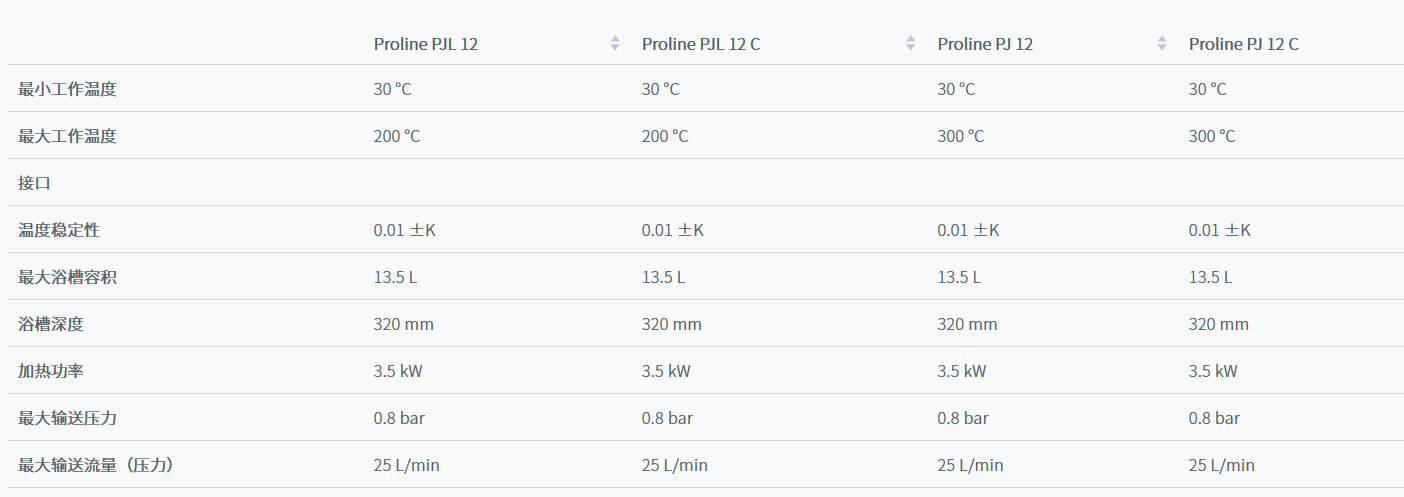The width and height of the screenshot is (1404, 497).
Task: Select the 最大浴槽容积 row label
Action: coord(67,277)
